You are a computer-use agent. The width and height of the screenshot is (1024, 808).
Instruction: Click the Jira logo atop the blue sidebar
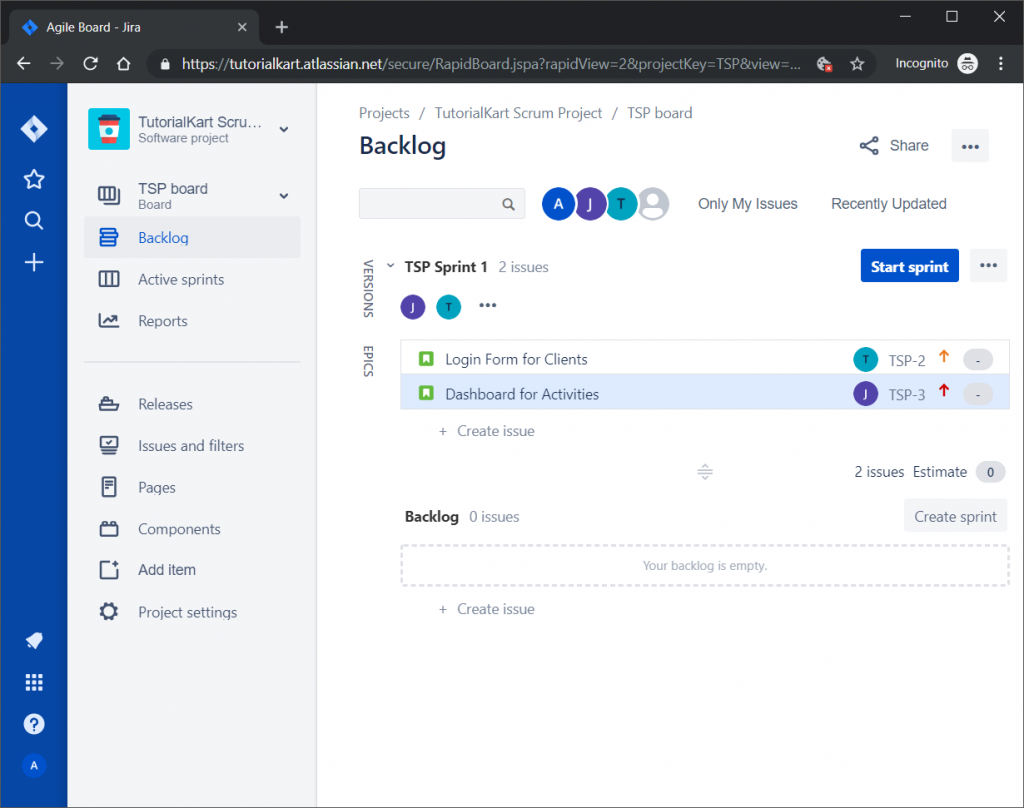pos(33,128)
